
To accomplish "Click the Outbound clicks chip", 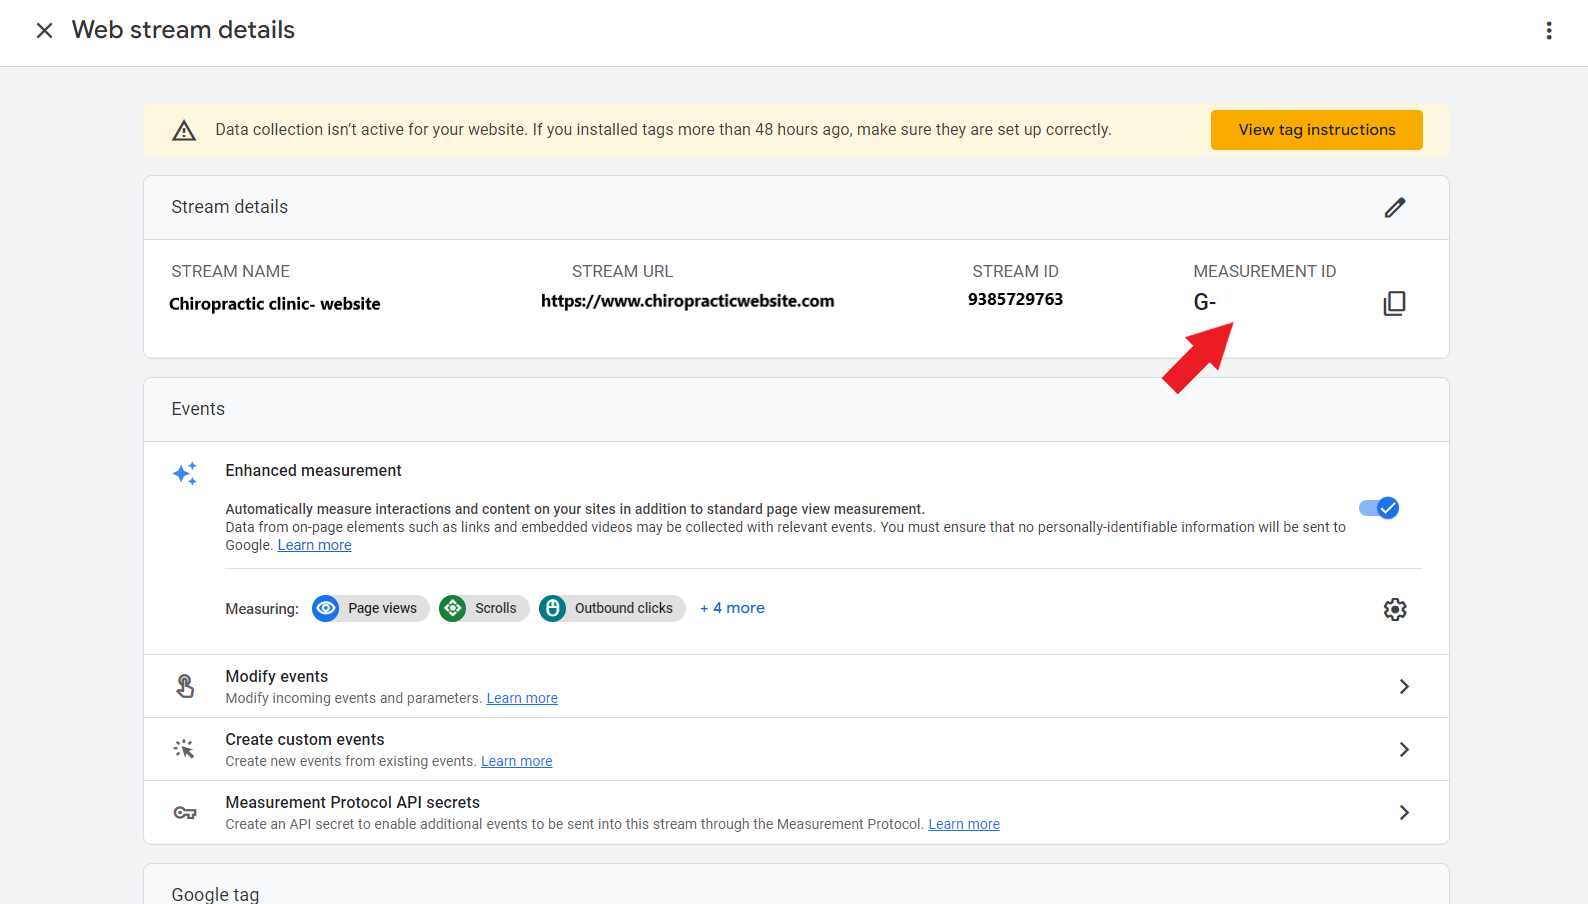I will 612,608.
